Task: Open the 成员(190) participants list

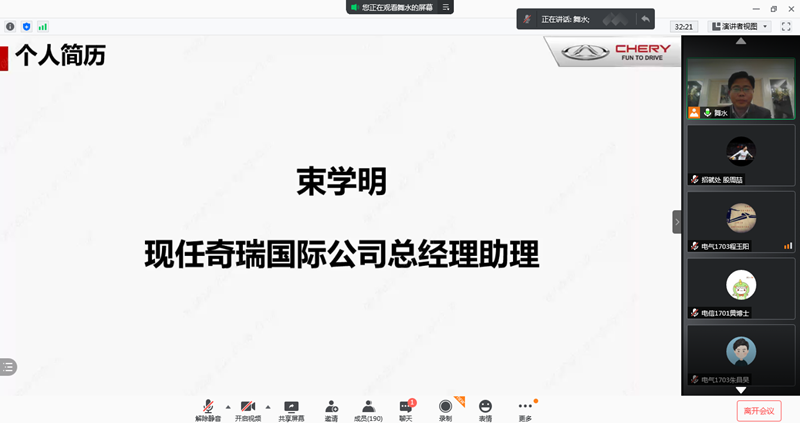Action: (368, 408)
